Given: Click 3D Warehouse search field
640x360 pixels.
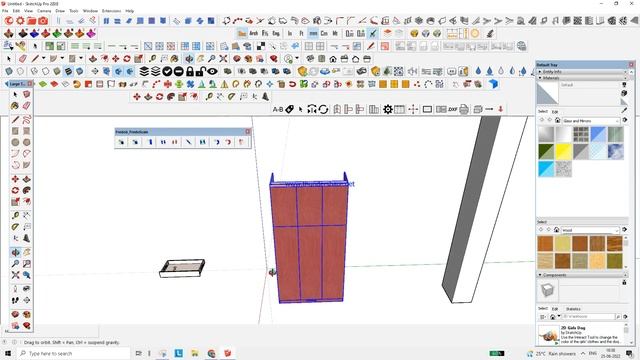Looking at the screenshot, I should (x=588, y=316).
